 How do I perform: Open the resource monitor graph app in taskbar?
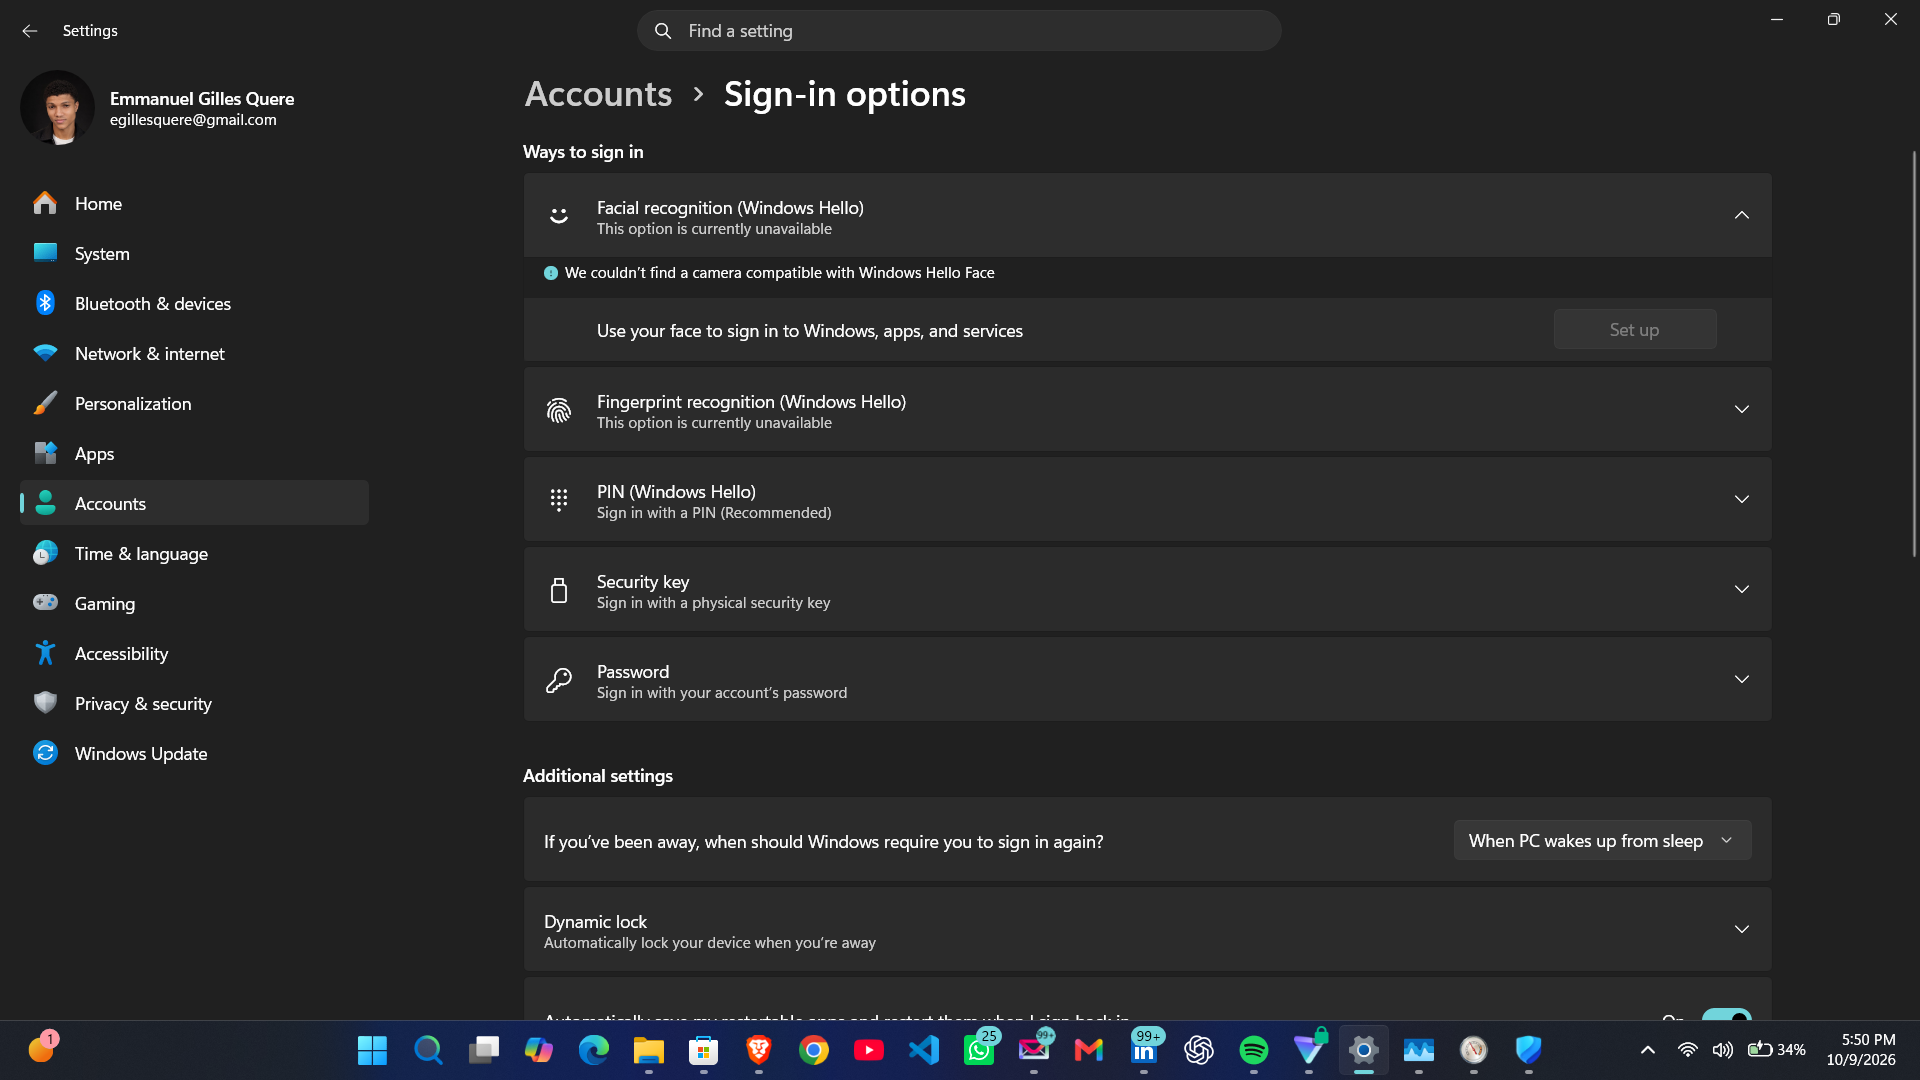click(x=1419, y=1050)
